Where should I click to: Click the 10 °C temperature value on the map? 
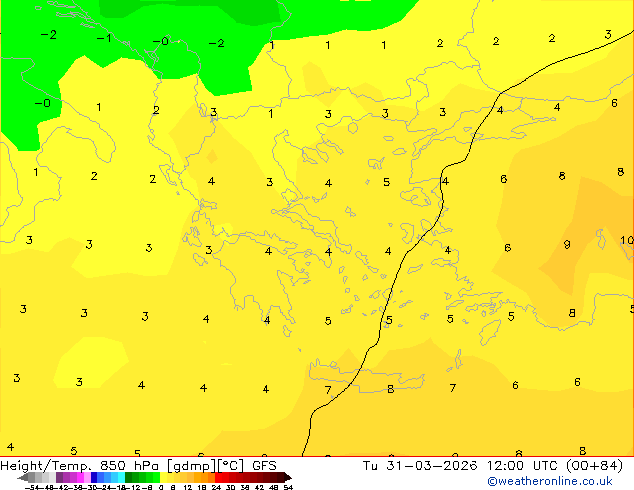627,241
